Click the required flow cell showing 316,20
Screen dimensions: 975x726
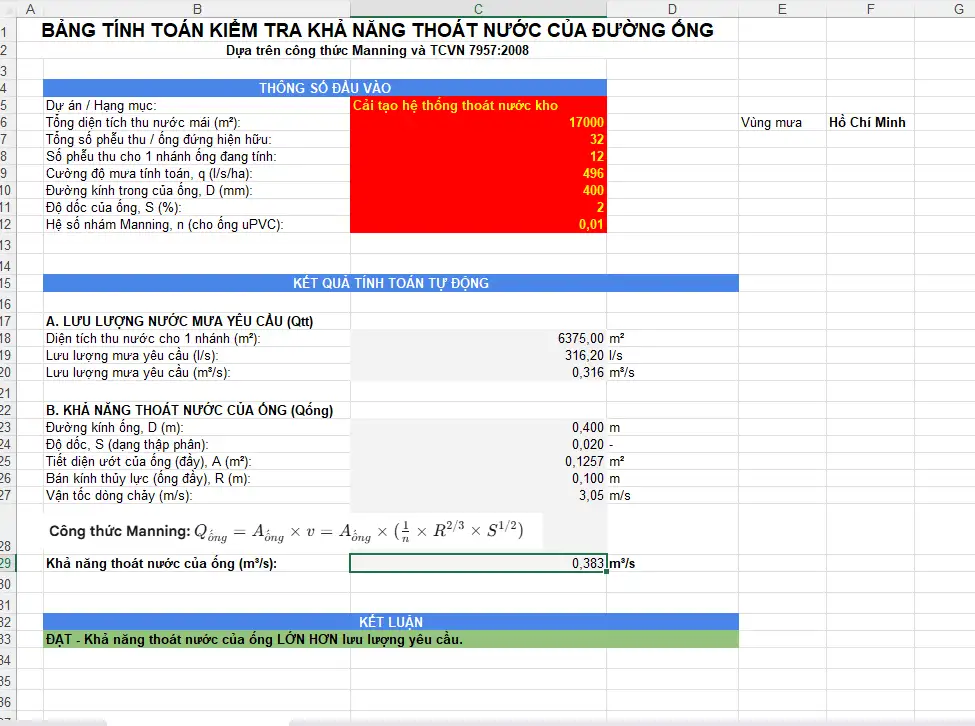click(478, 355)
